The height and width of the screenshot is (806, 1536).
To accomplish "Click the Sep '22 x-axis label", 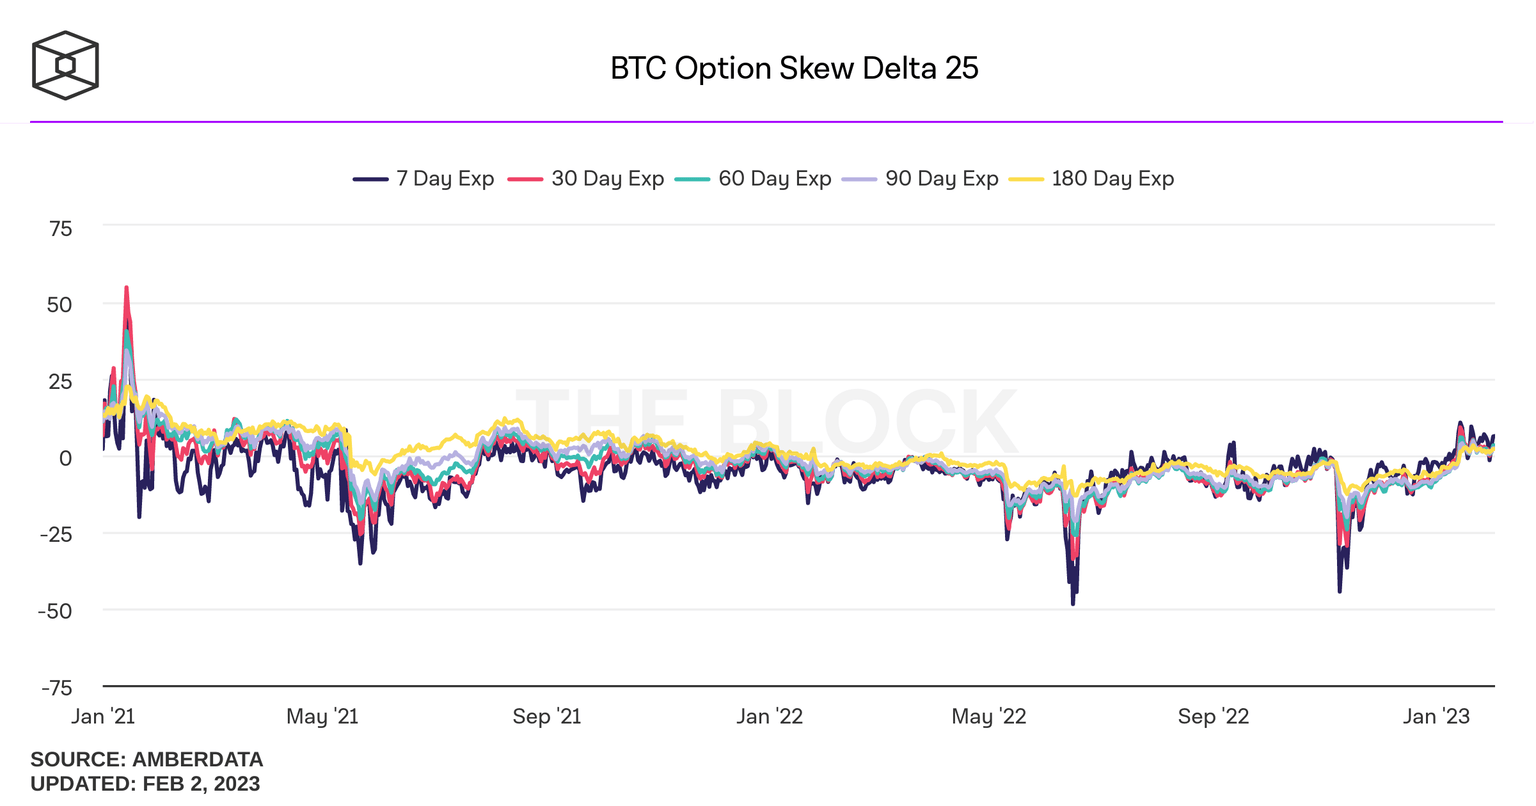I will tap(1213, 717).
